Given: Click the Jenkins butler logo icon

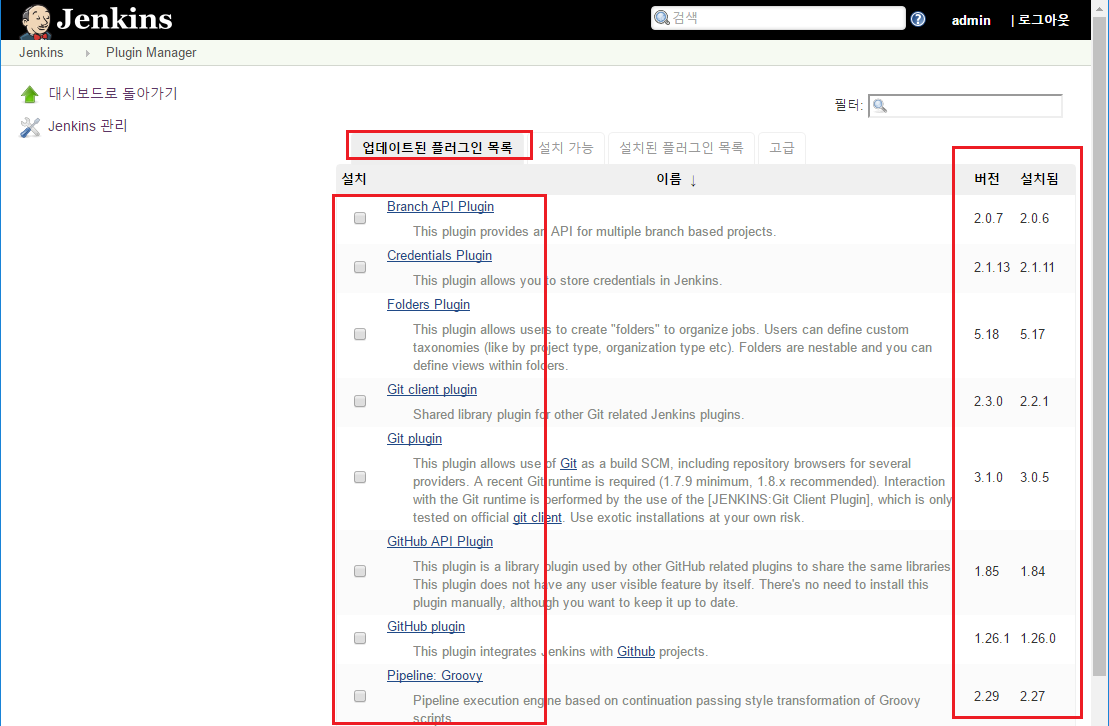Looking at the screenshot, I should tap(35, 21).
